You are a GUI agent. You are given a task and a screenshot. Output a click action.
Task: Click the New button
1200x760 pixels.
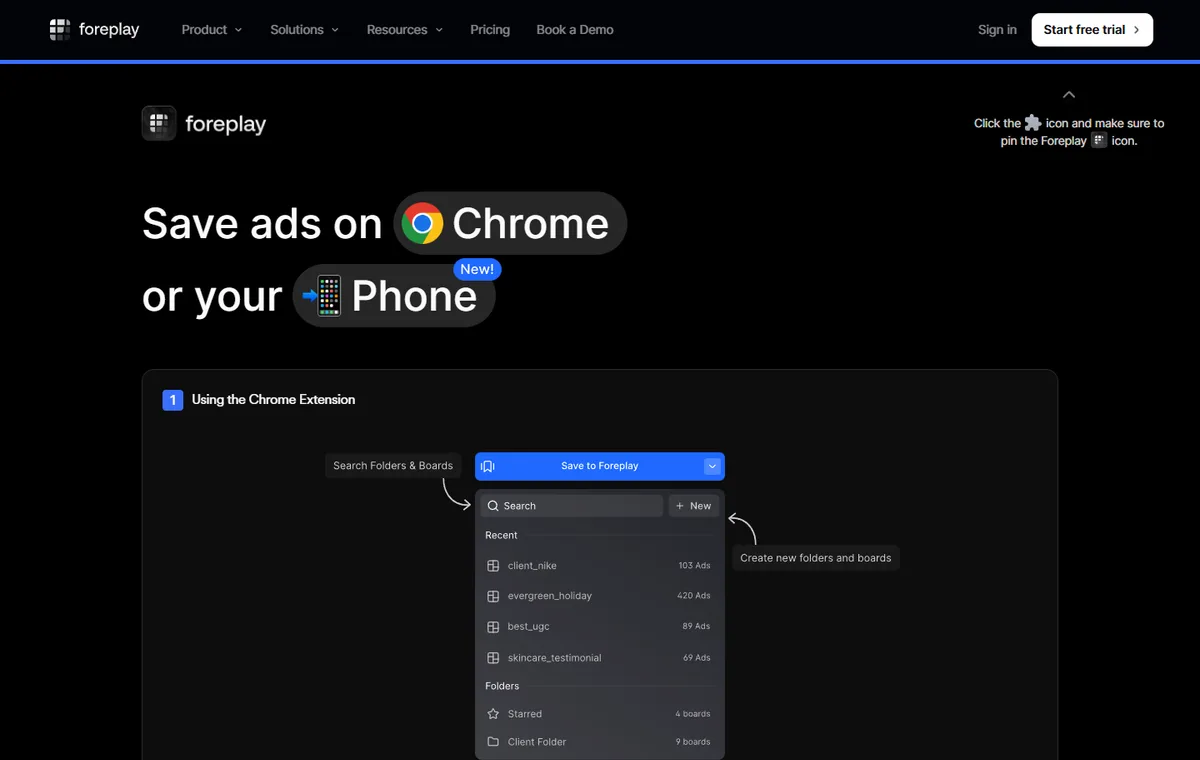point(694,506)
